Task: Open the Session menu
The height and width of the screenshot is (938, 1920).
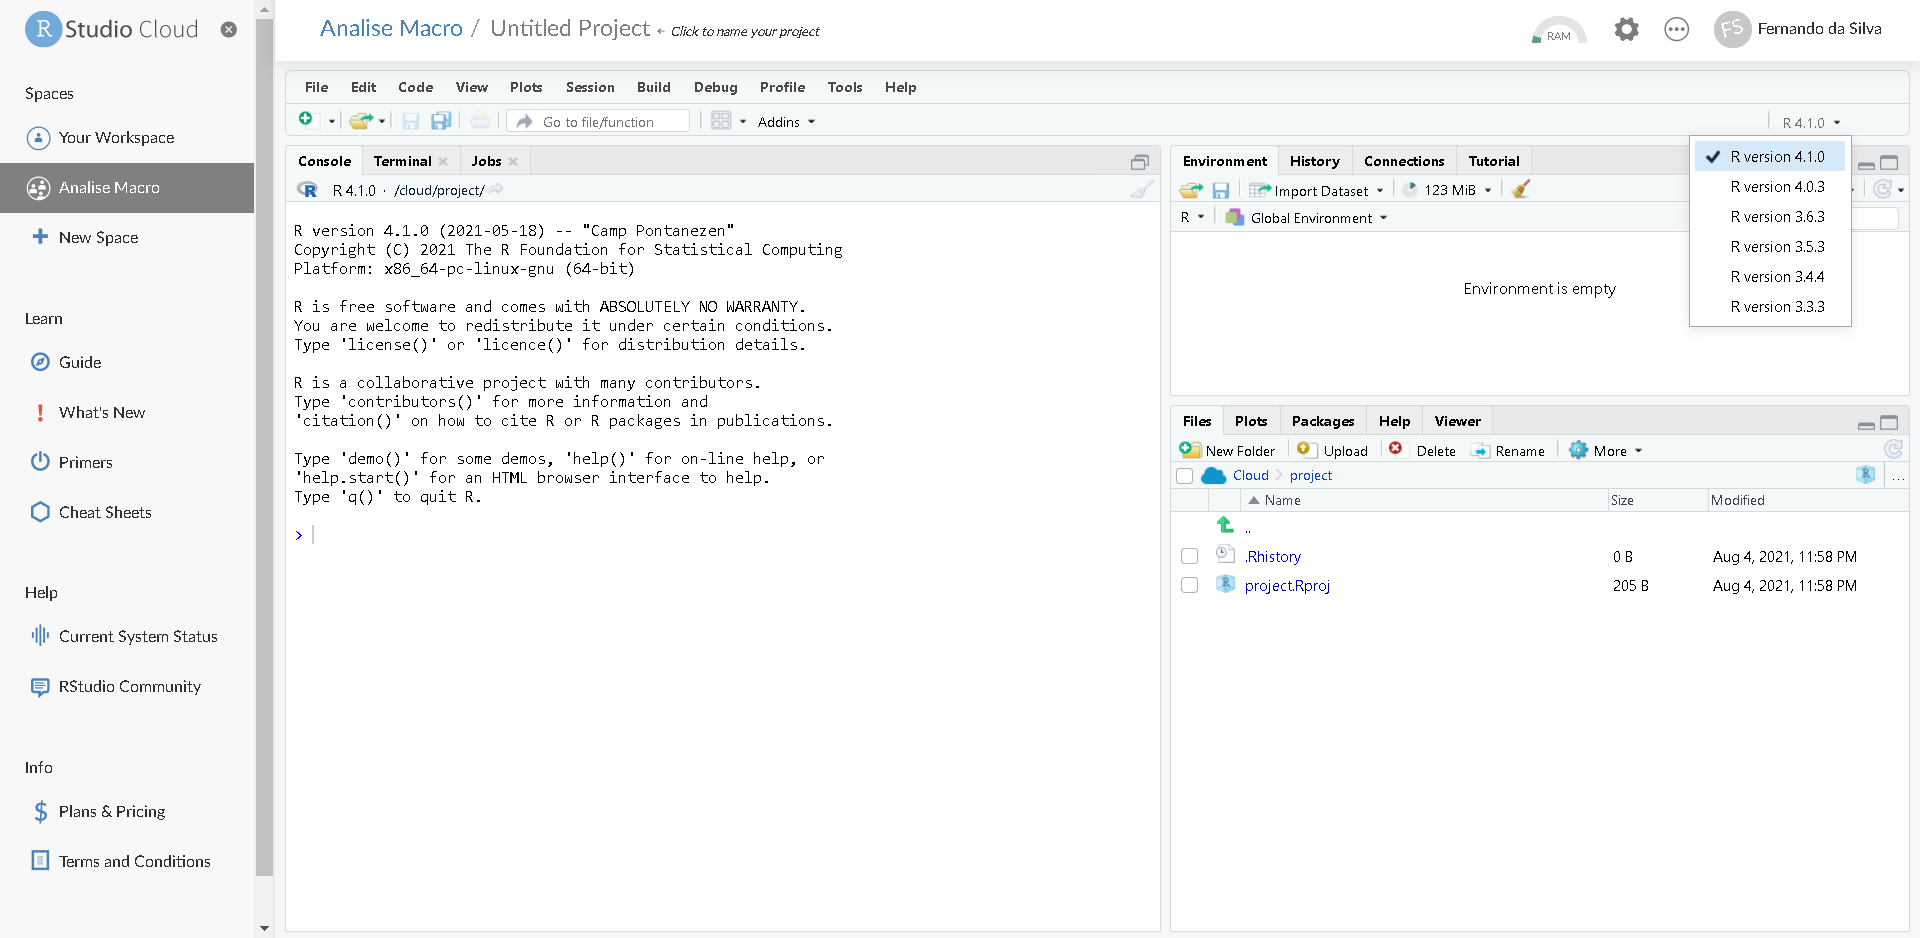Action: [589, 87]
